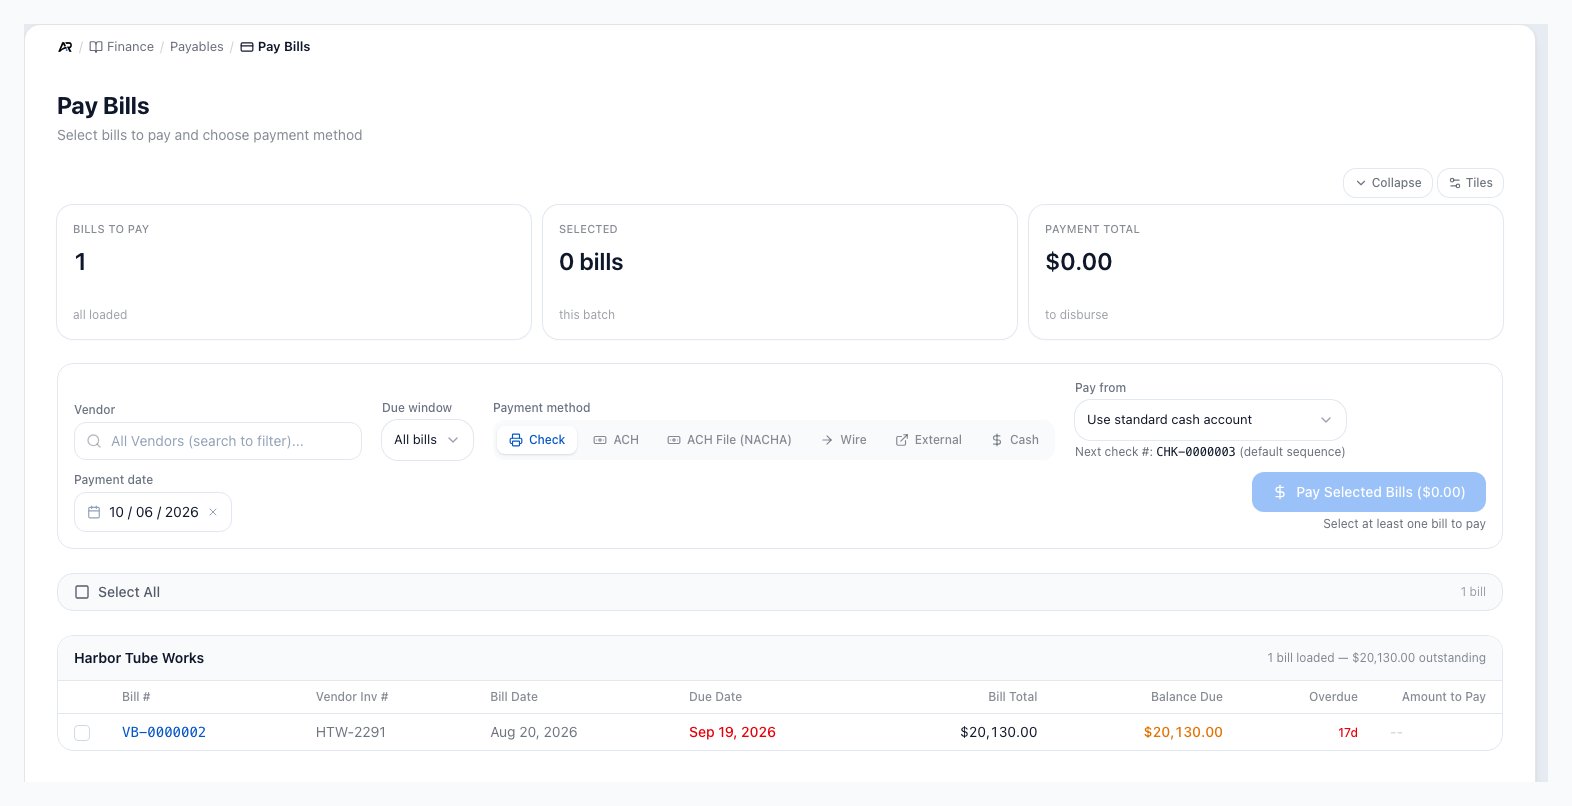This screenshot has width=1572, height=806.
Task: Click the 17d overdue value
Action: tap(1348, 733)
